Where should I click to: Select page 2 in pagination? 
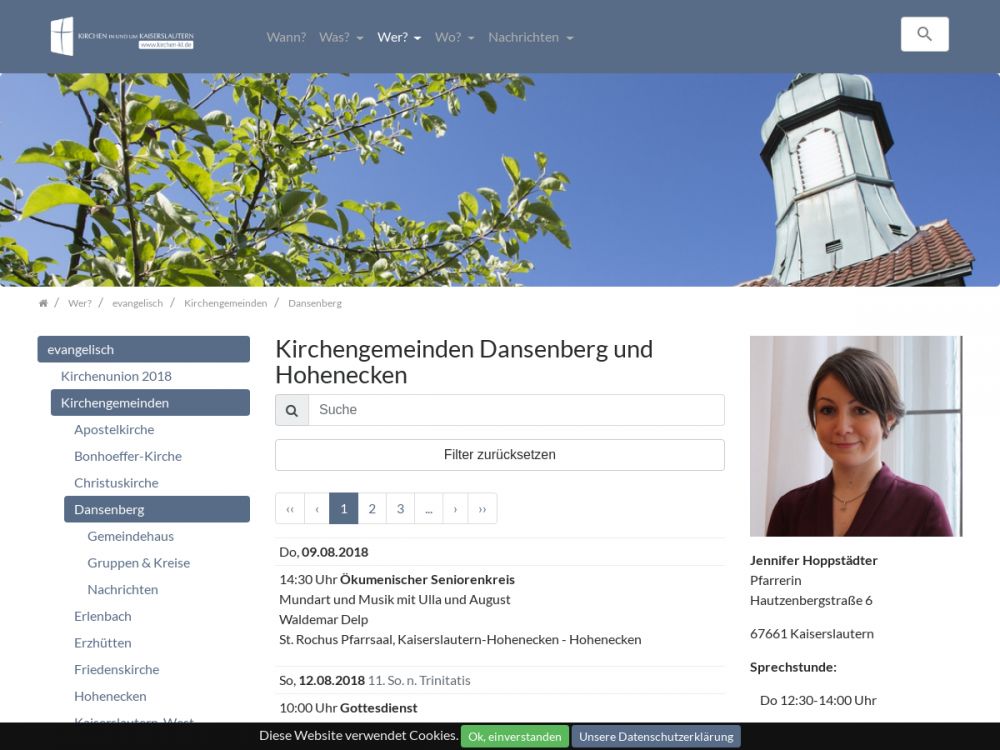[372, 509]
